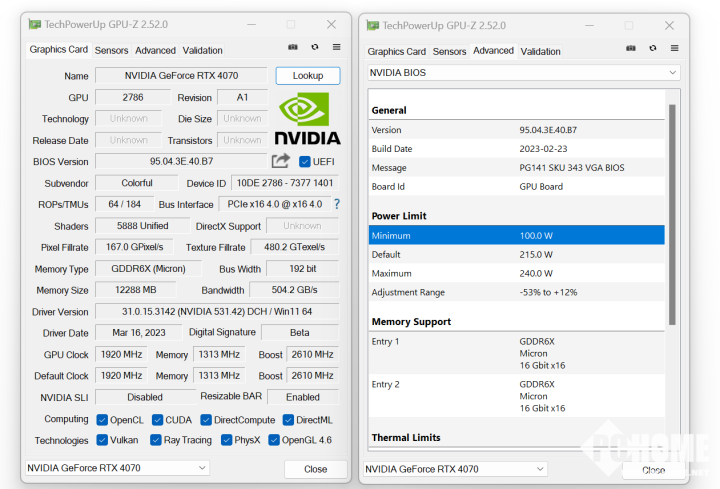Viewport: 720px width, 489px height.
Task: Select the Minimum power limit row
Action: 516,236
